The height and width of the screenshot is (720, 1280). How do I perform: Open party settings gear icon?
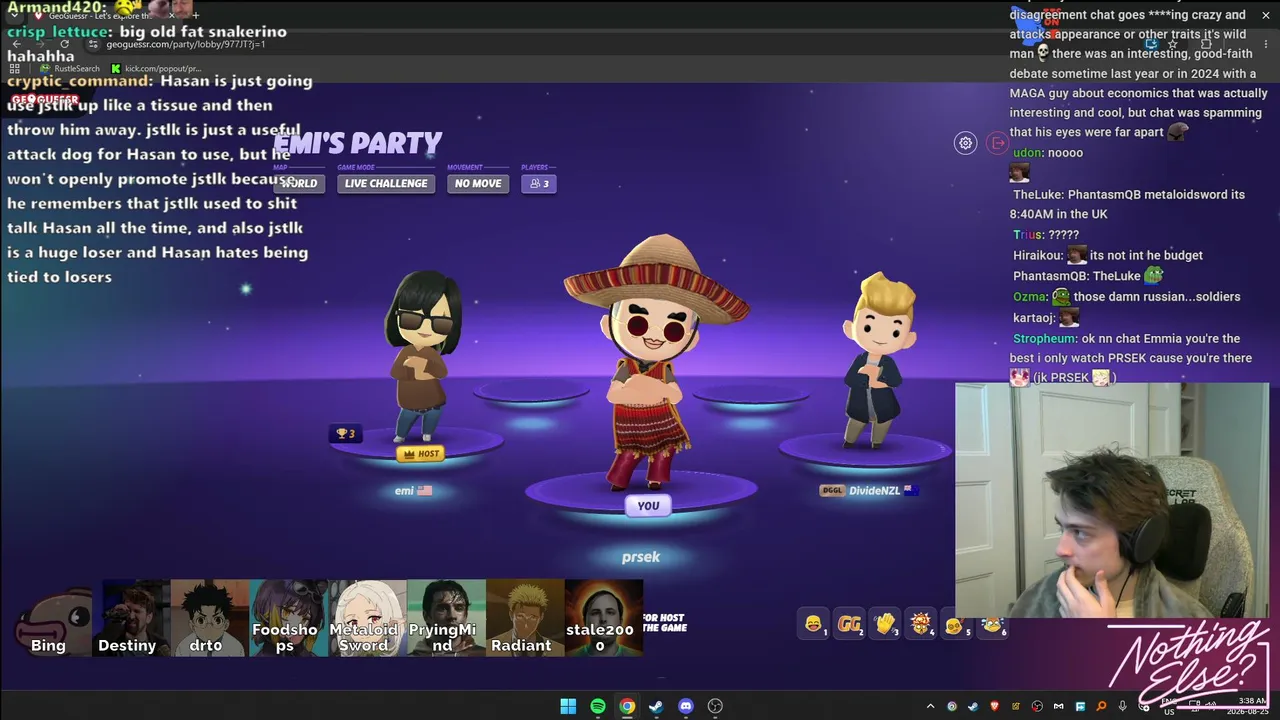pyautogui.click(x=965, y=143)
